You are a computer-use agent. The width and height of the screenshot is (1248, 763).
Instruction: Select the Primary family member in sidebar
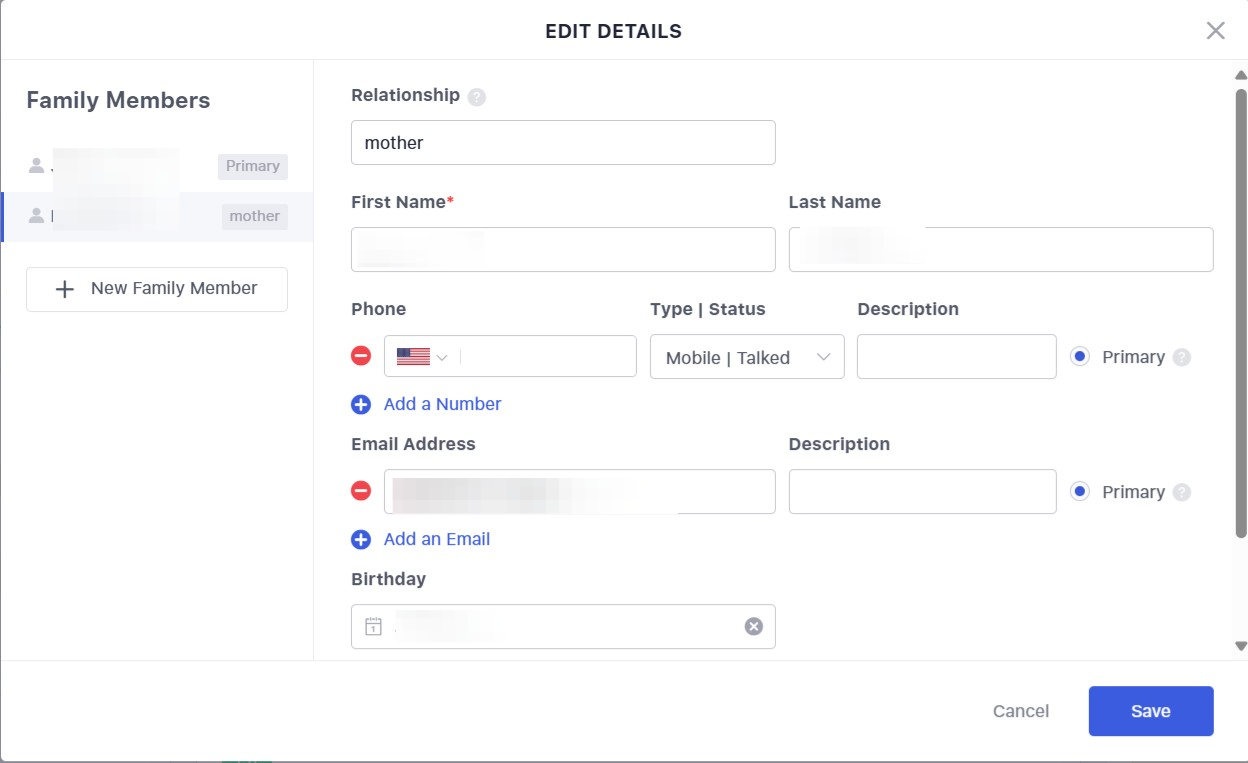pyautogui.click(x=157, y=166)
